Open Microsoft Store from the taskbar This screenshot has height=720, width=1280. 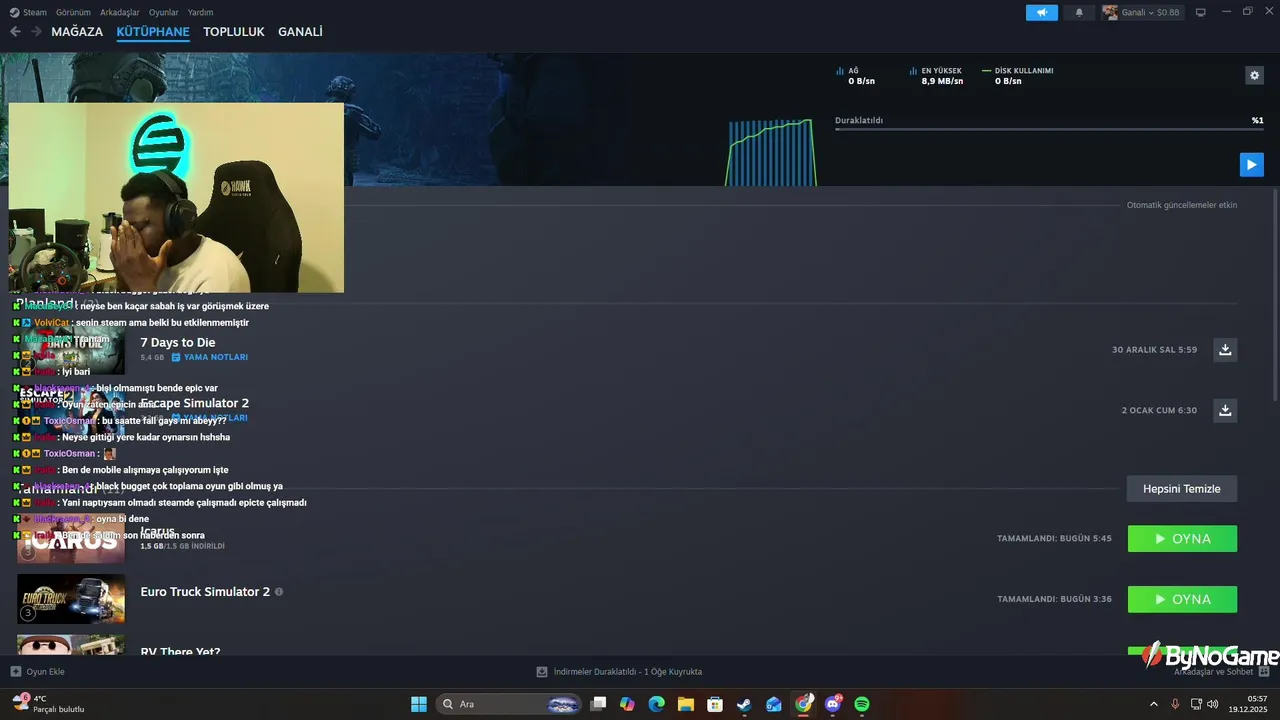tap(715, 704)
